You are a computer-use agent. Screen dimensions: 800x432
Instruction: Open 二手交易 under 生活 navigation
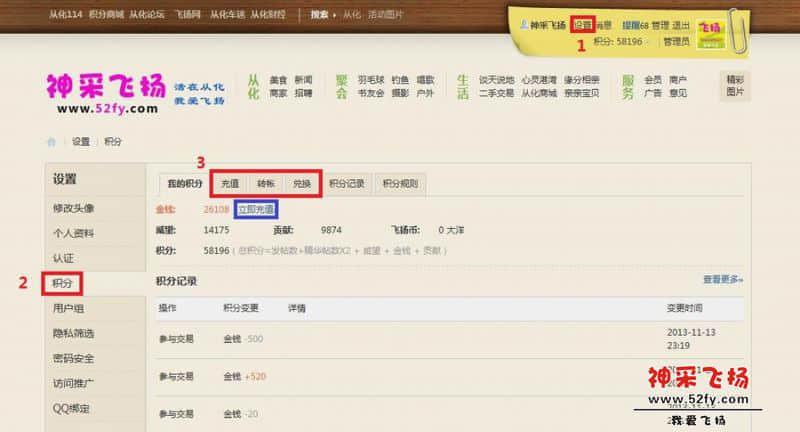(x=496, y=93)
